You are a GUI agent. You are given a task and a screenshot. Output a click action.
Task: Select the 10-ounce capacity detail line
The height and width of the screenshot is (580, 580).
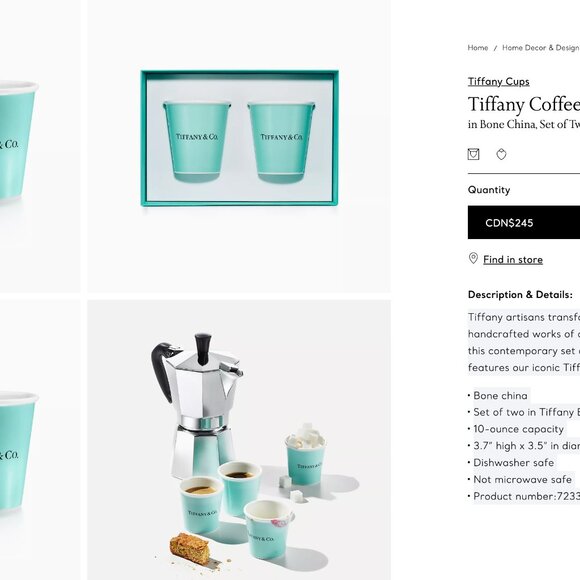[518, 429]
